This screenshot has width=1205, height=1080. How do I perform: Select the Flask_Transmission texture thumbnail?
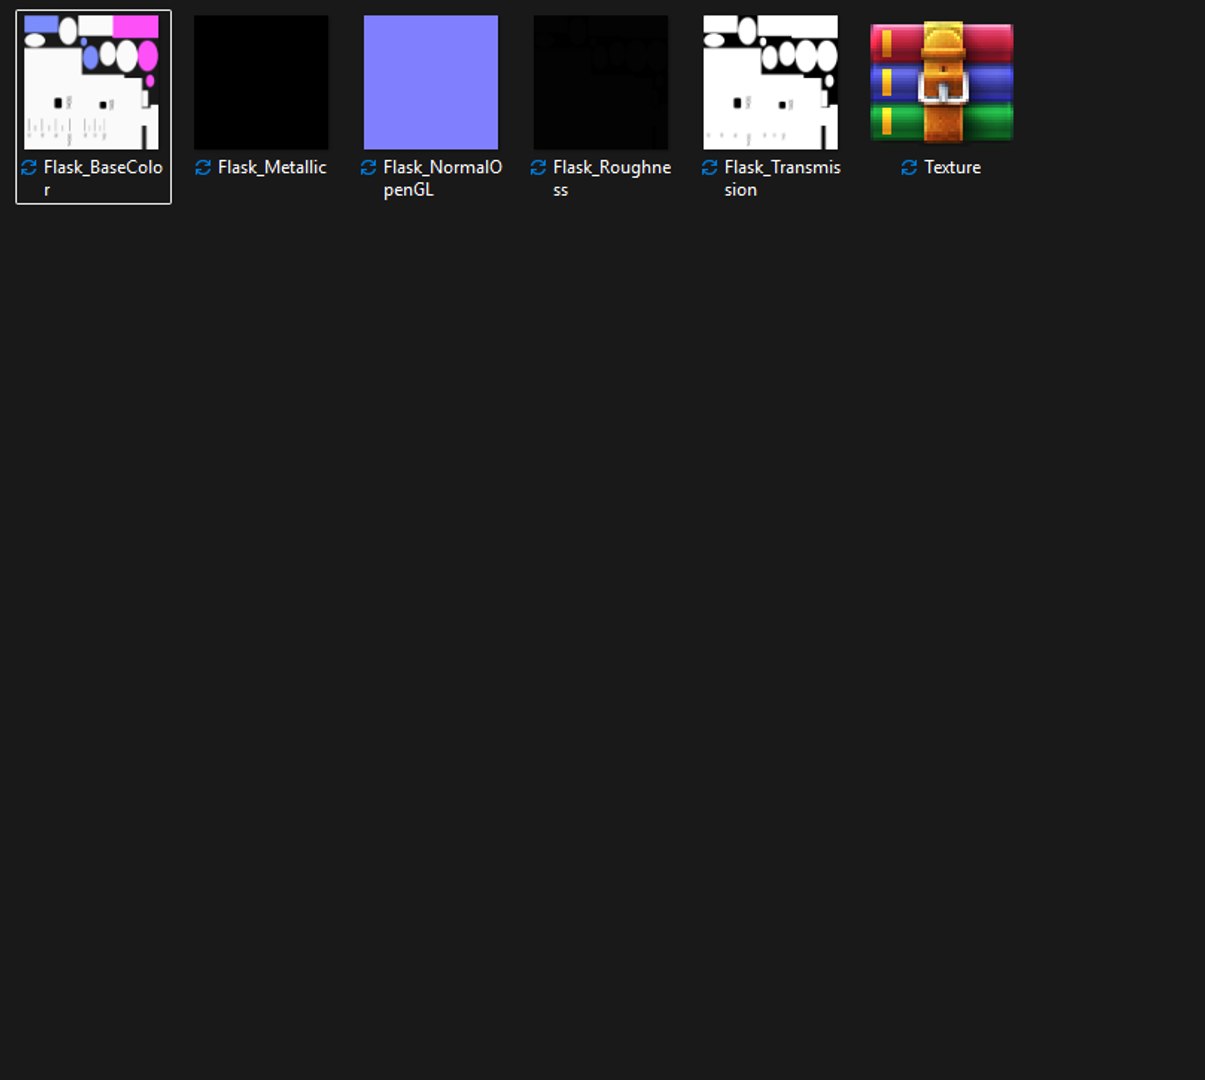tap(771, 82)
